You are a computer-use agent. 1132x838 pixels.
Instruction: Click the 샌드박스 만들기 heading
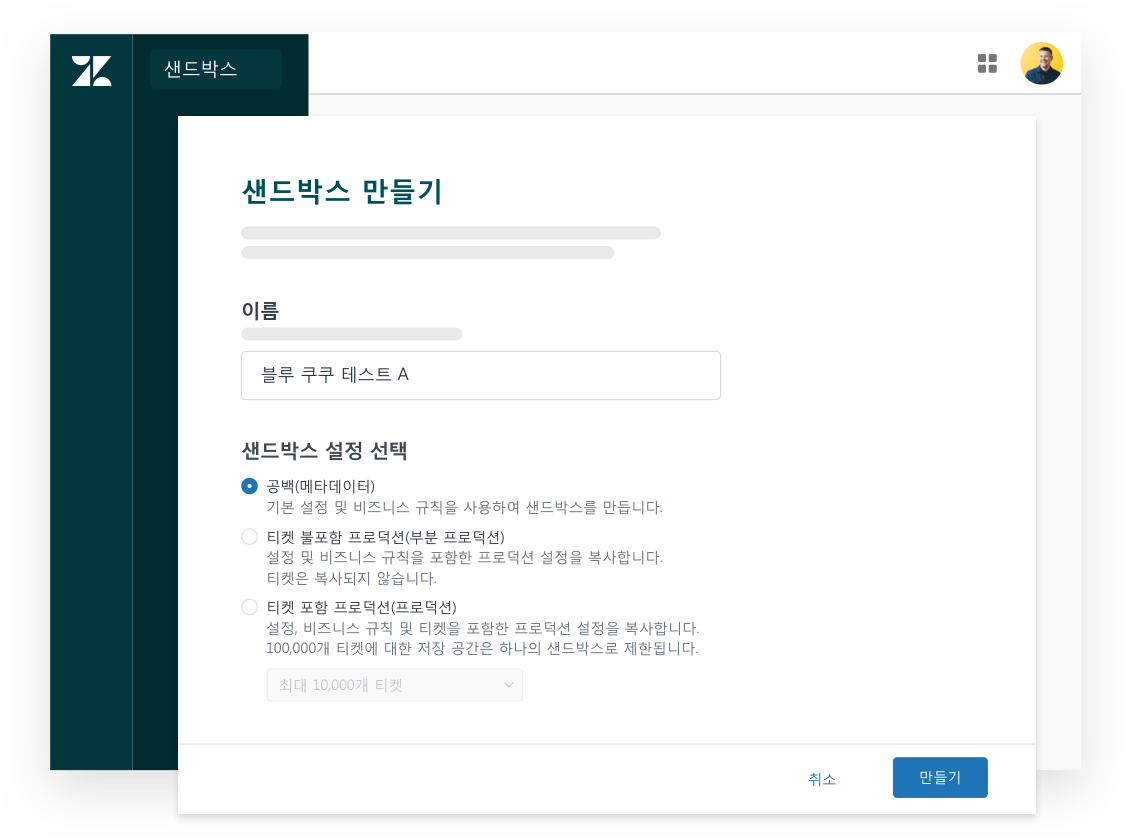[342, 192]
